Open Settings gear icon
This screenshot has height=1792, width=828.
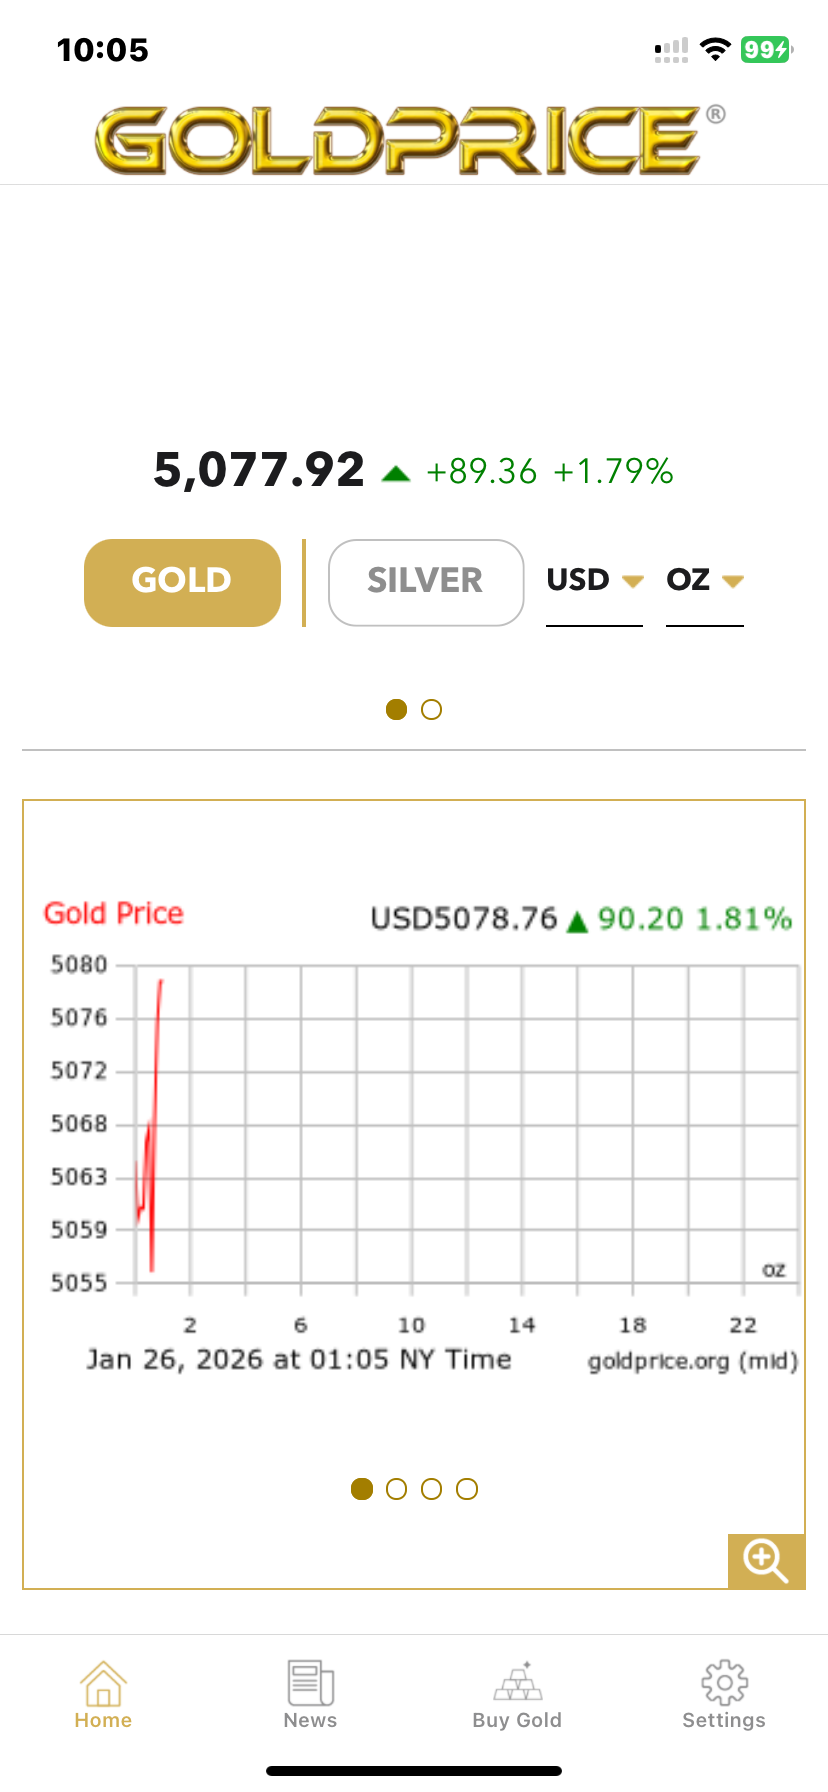click(x=724, y=1684)
